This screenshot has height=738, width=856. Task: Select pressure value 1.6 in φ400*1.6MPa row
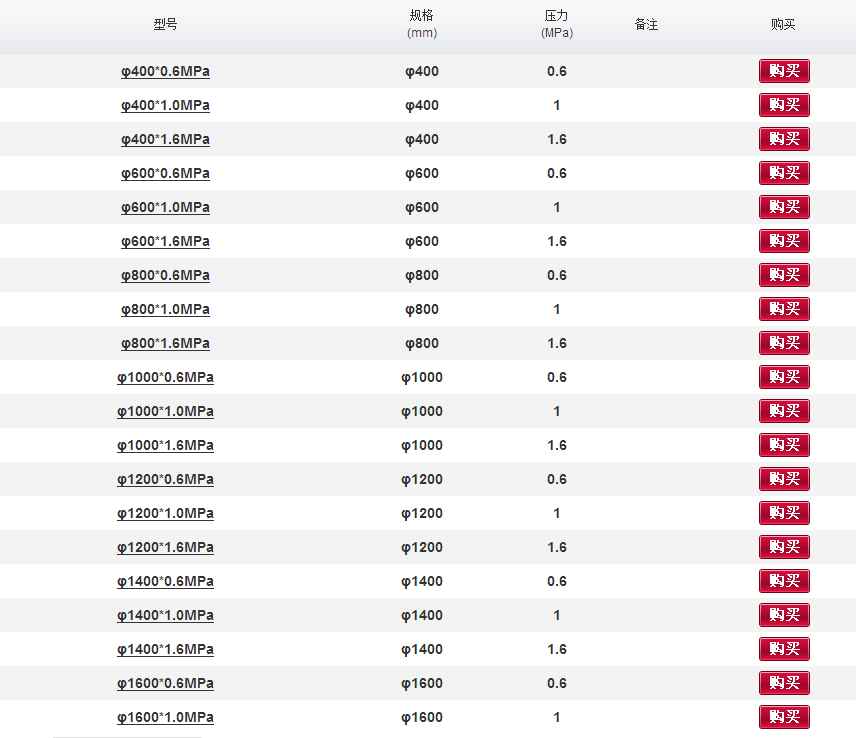pyautogui.click(x=557, y=139)
